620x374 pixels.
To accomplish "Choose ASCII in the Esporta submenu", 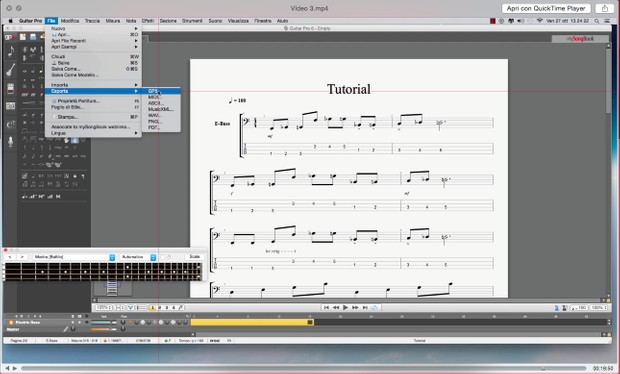I will tap(161, 103).
